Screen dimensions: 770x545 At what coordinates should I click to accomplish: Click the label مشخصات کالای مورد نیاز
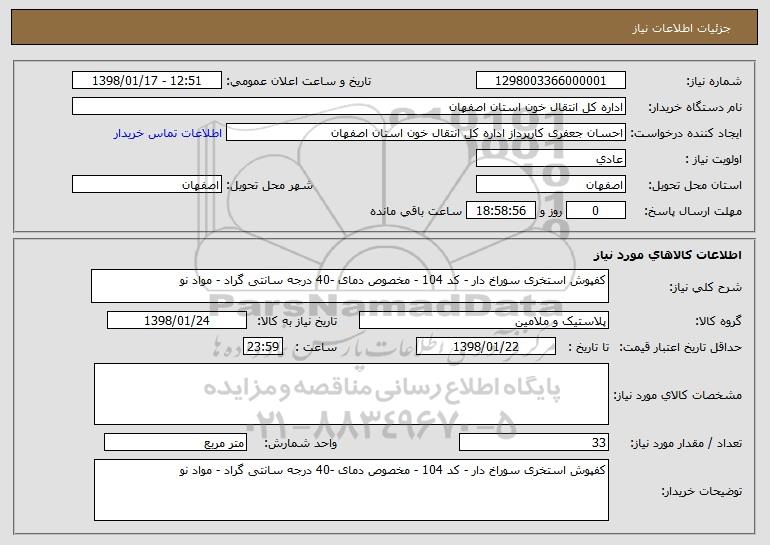tap(678, 395)
